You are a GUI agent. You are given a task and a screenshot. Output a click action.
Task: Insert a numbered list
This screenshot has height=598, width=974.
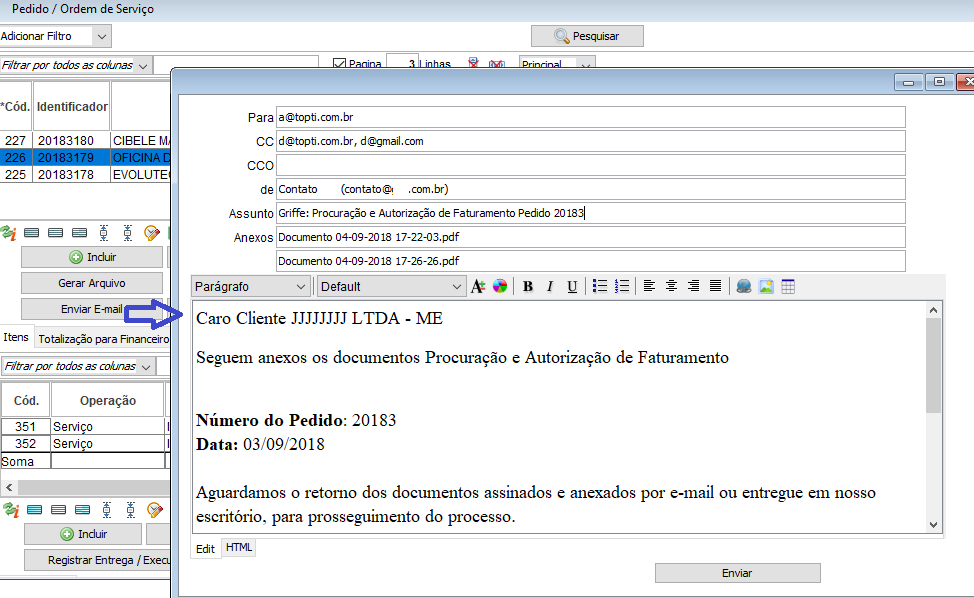pyautogui.click(x=622, y=286)
